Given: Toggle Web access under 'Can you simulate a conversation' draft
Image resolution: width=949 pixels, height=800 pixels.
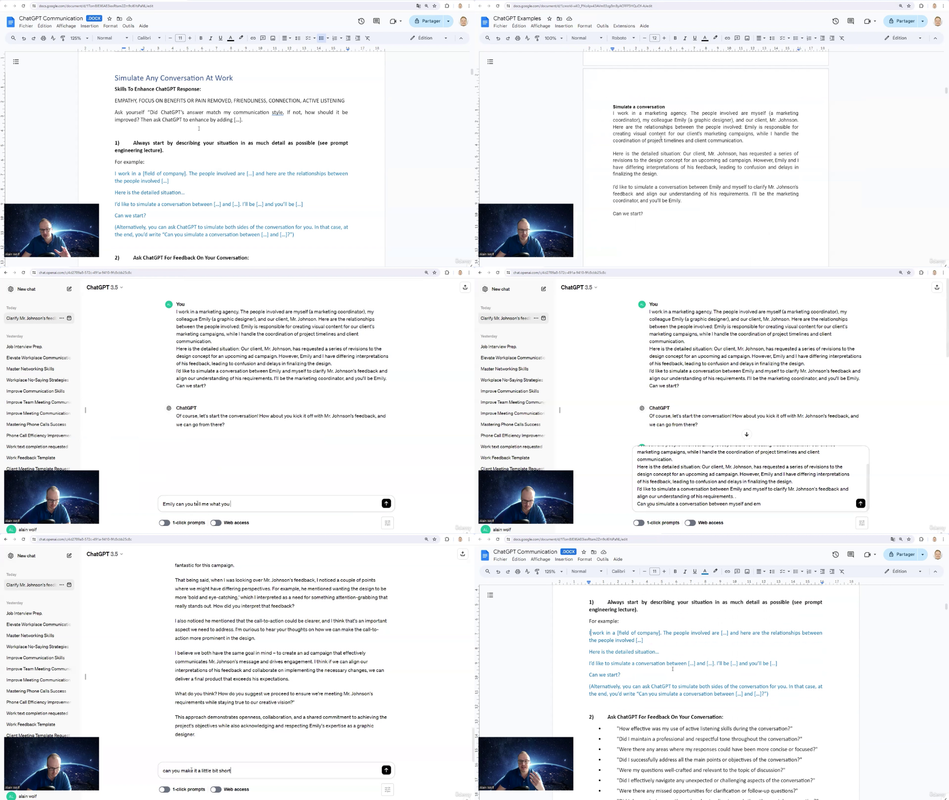Looking at the screenshot, I should [x=690, y=522].
